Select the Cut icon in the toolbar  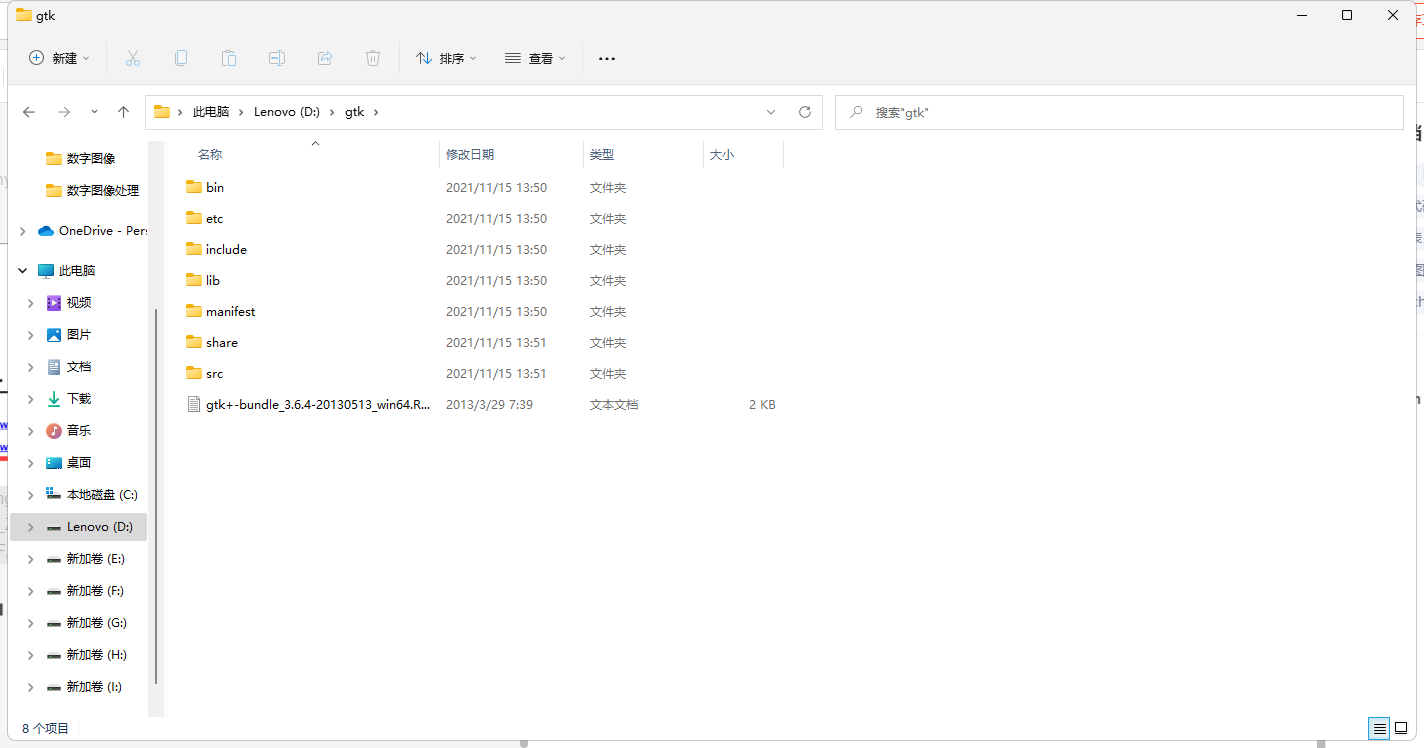click(133, 58)
